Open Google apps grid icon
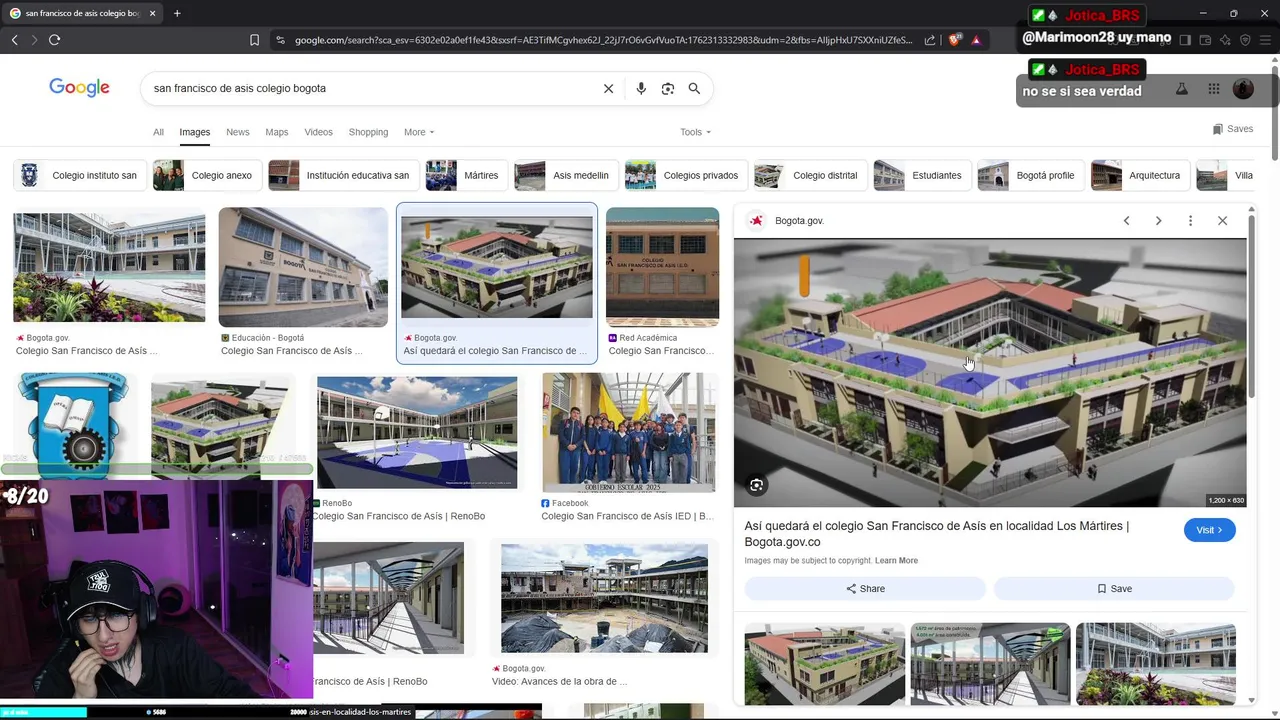This screenshot has height=720, width=1280. [1213, 89]
